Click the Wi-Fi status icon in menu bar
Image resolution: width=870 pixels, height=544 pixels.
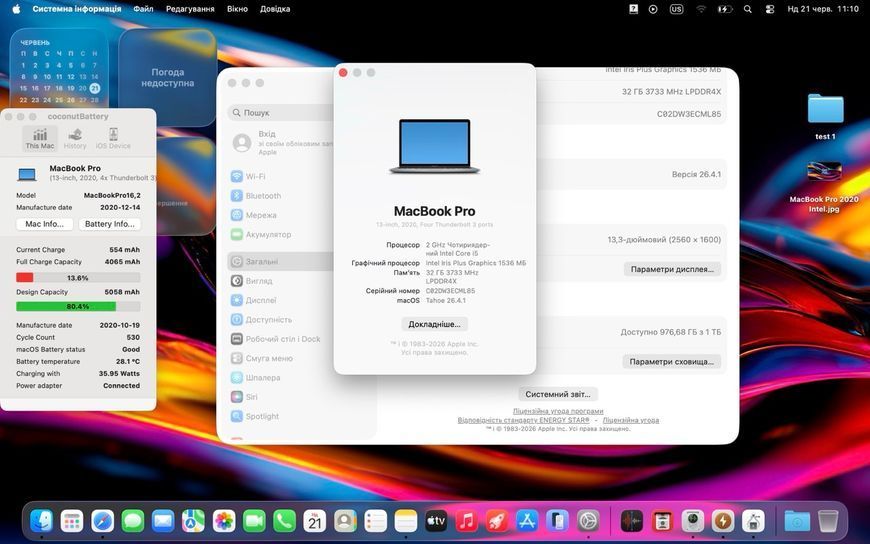click(701, 9)
